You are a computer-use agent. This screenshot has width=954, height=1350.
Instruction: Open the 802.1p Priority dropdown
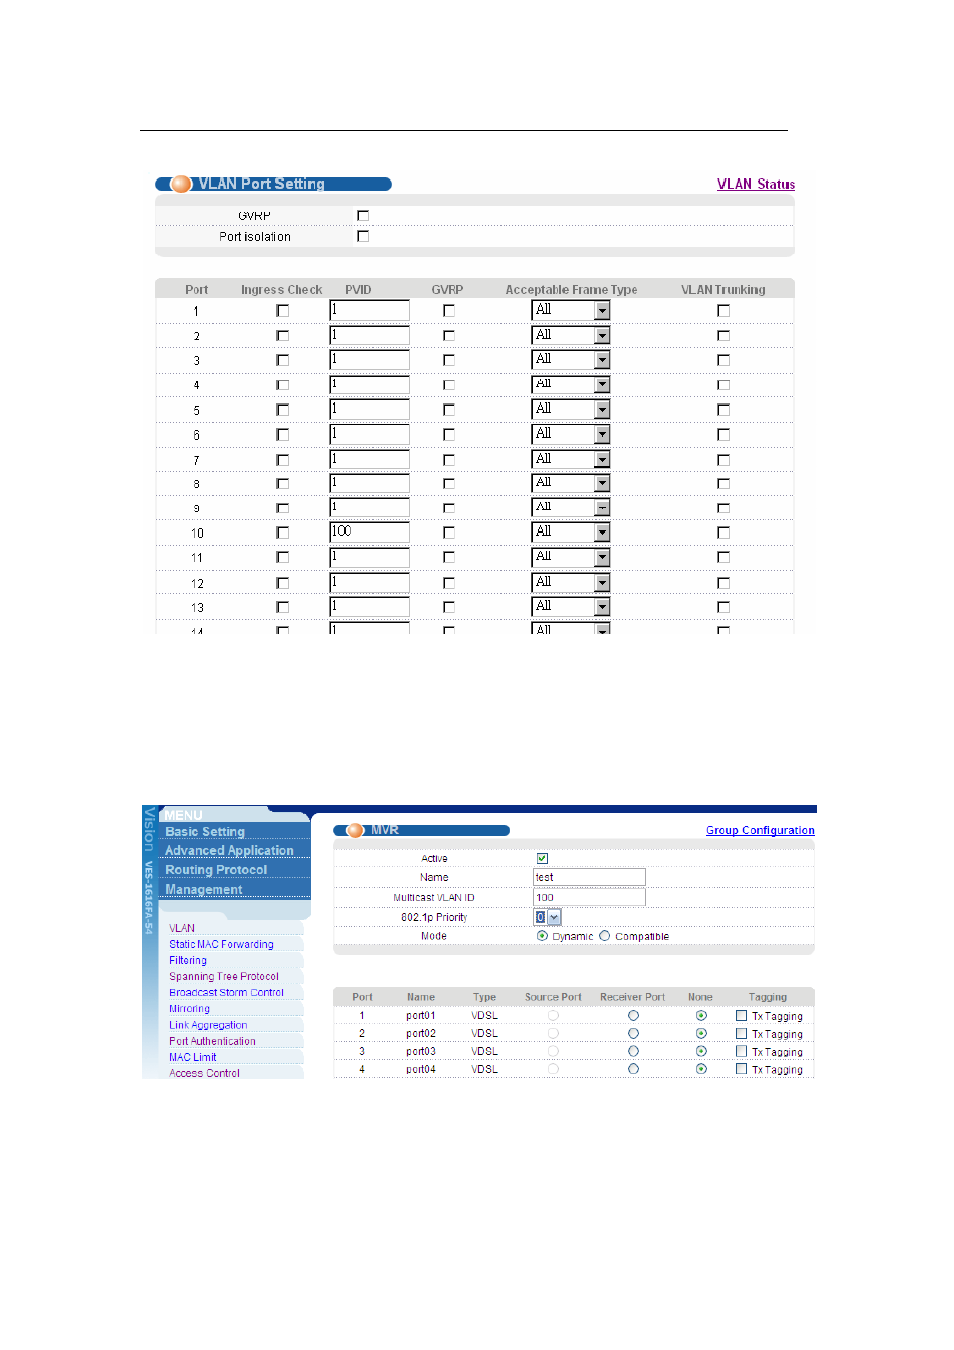[554, 917]
